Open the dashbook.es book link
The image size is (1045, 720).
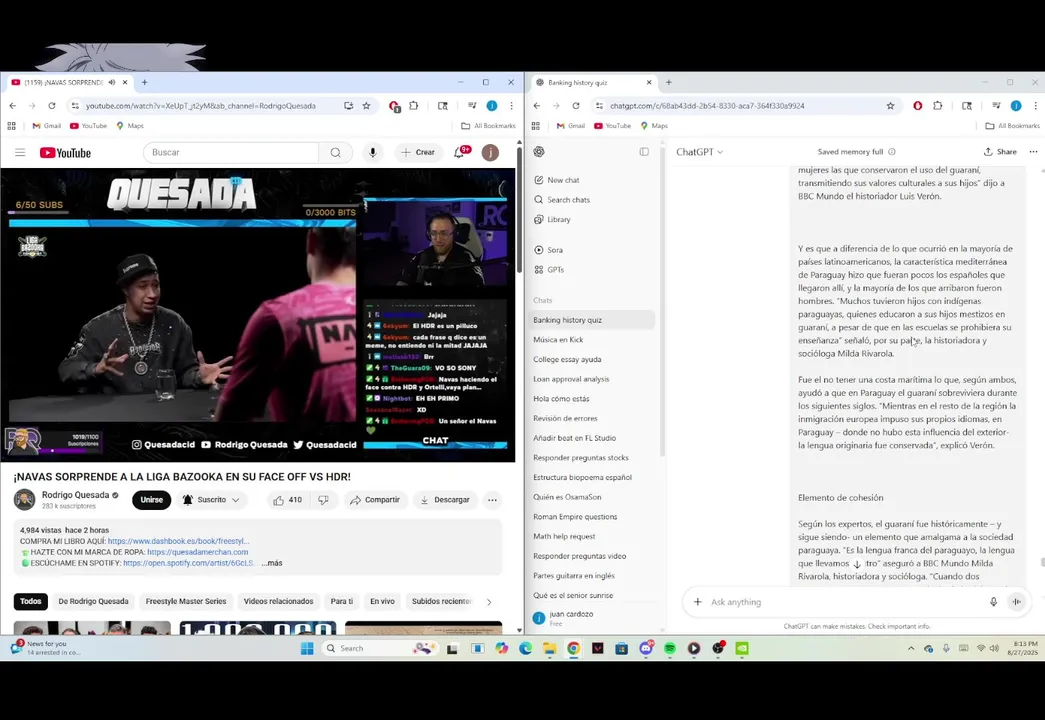[x=179, y=541]
